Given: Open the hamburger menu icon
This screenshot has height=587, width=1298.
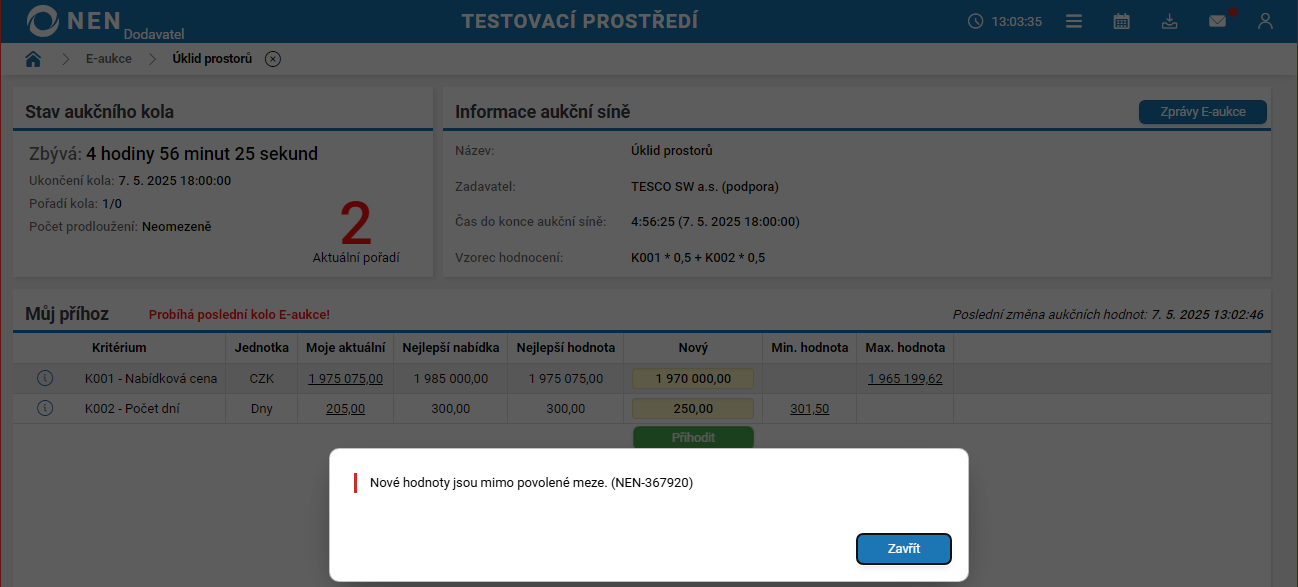Looking at the screenshot, I should [1074, 21].
